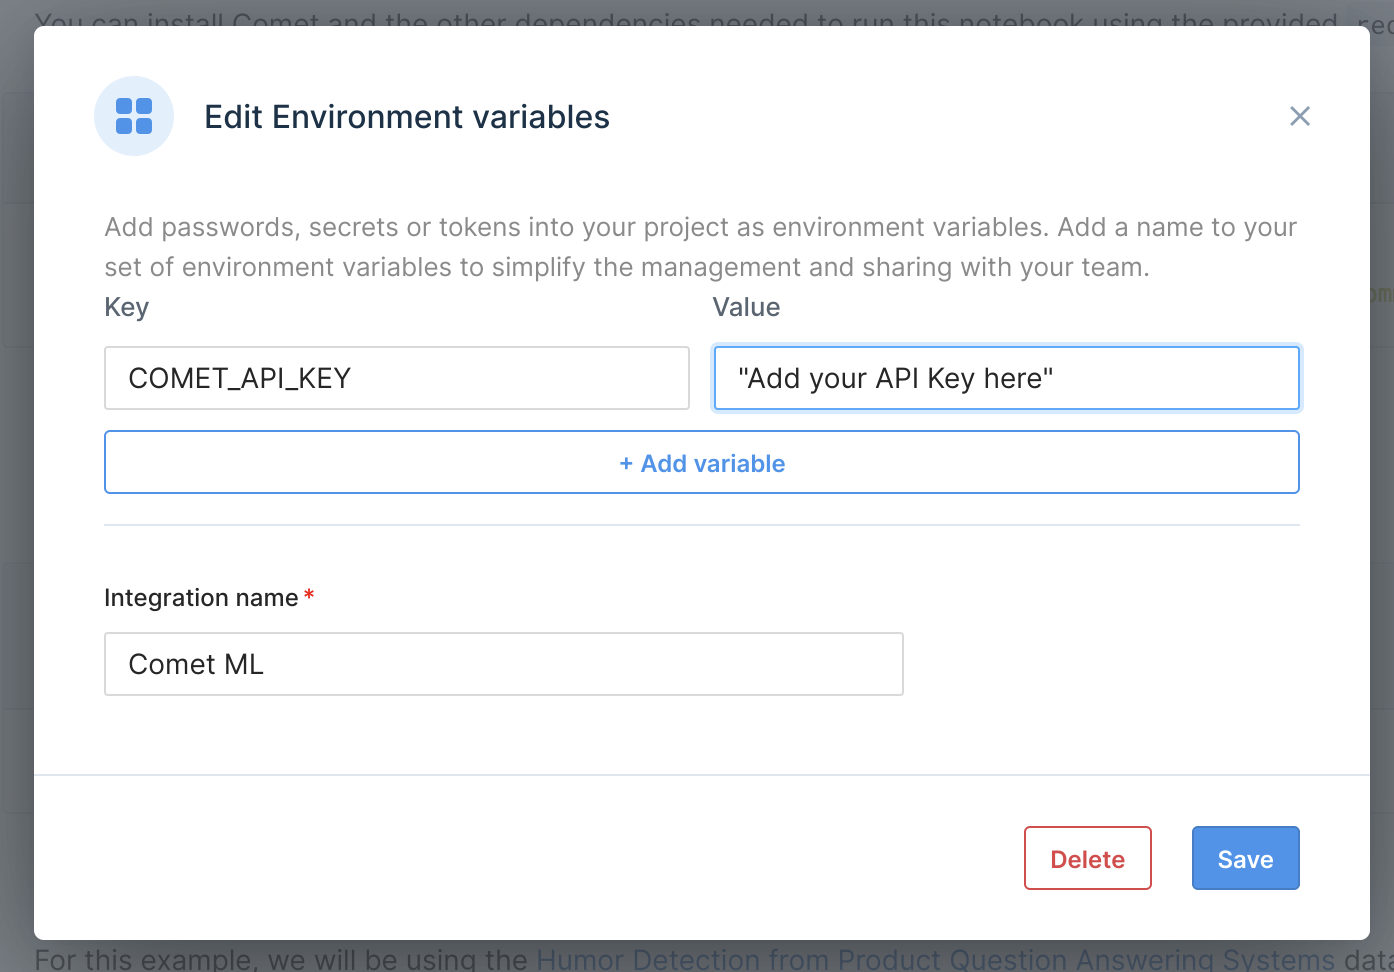The height and width of the screenshot is (972, 1394).
Task: Save the environment variables
Action: (x=1245, y=858)
